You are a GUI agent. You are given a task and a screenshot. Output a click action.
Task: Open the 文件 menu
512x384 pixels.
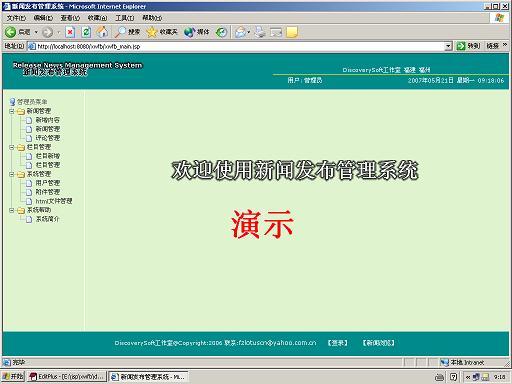[16, 18]
